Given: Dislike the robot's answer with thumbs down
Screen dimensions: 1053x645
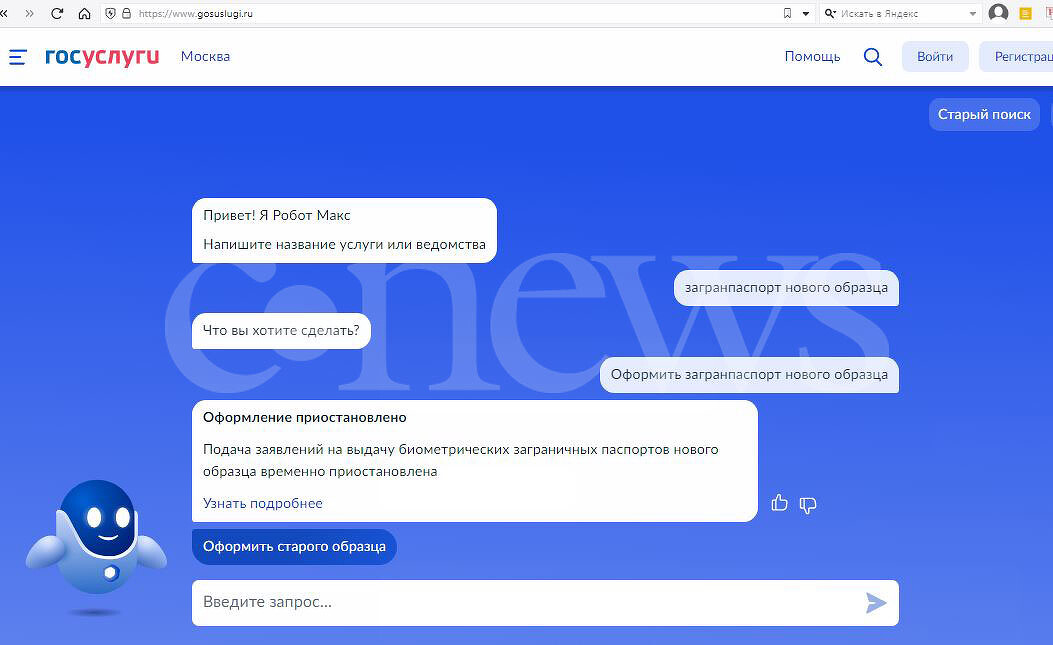Looking at the screenshot, I should [x=808, y=504].
